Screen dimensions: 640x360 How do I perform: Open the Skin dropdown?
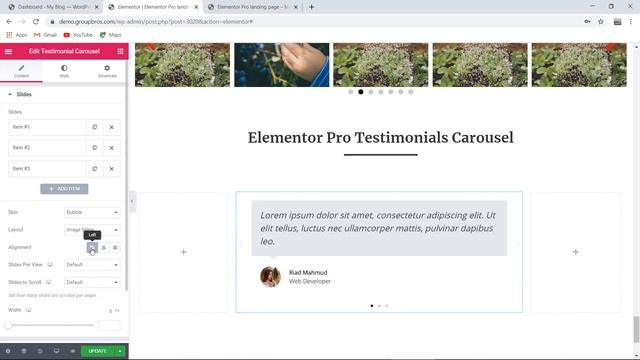92,212
